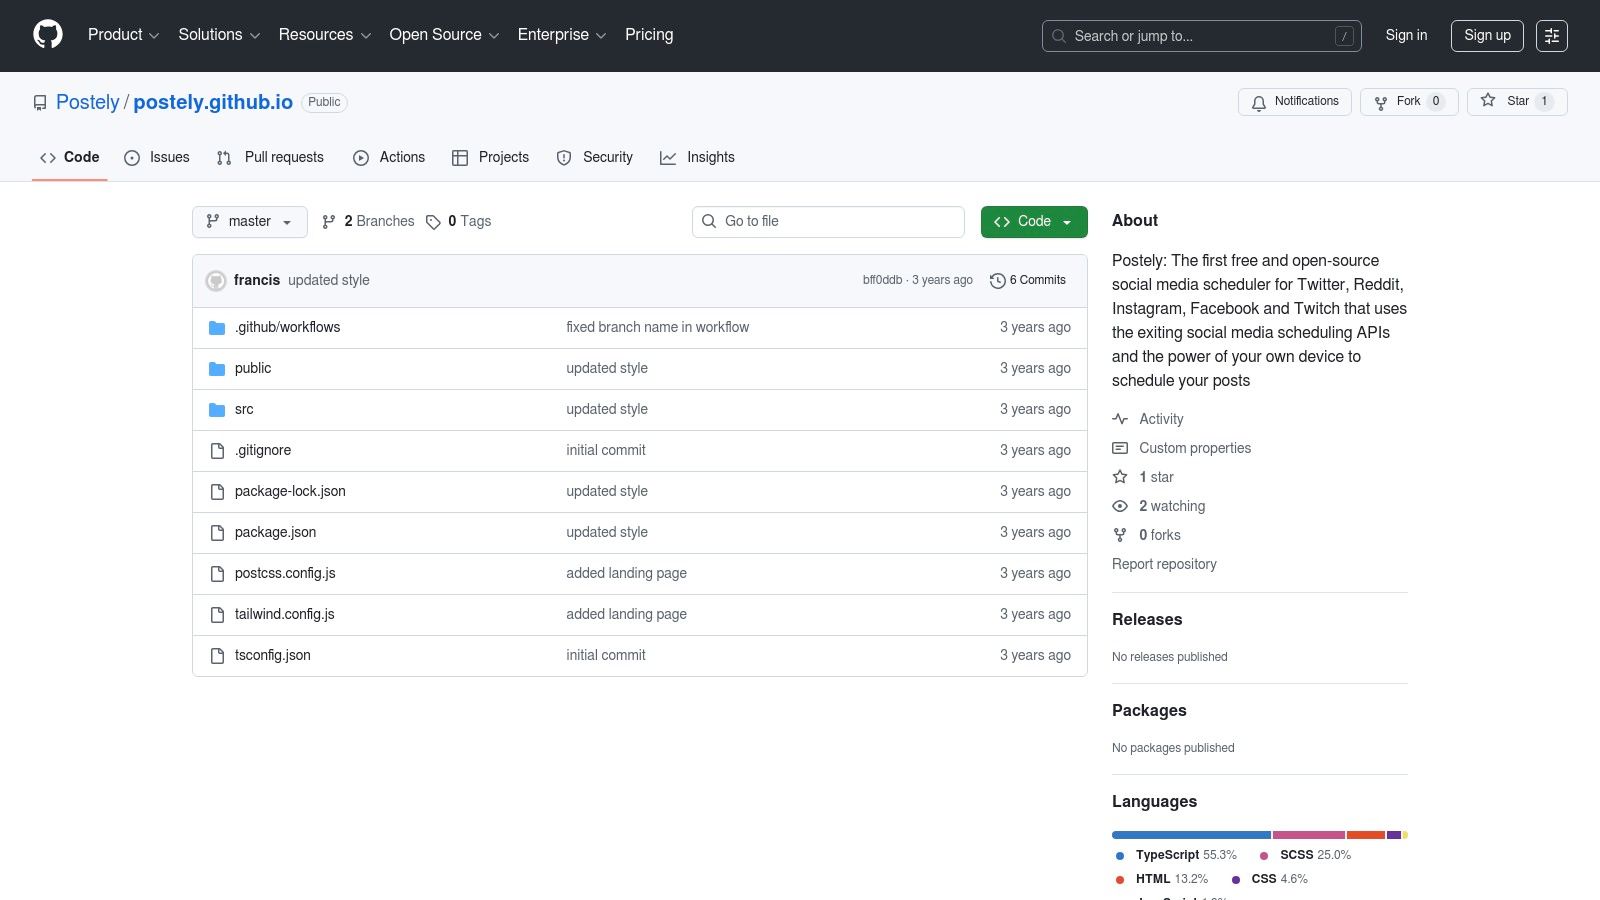Click the eye icon next to 2 watching

(1120, 506)
